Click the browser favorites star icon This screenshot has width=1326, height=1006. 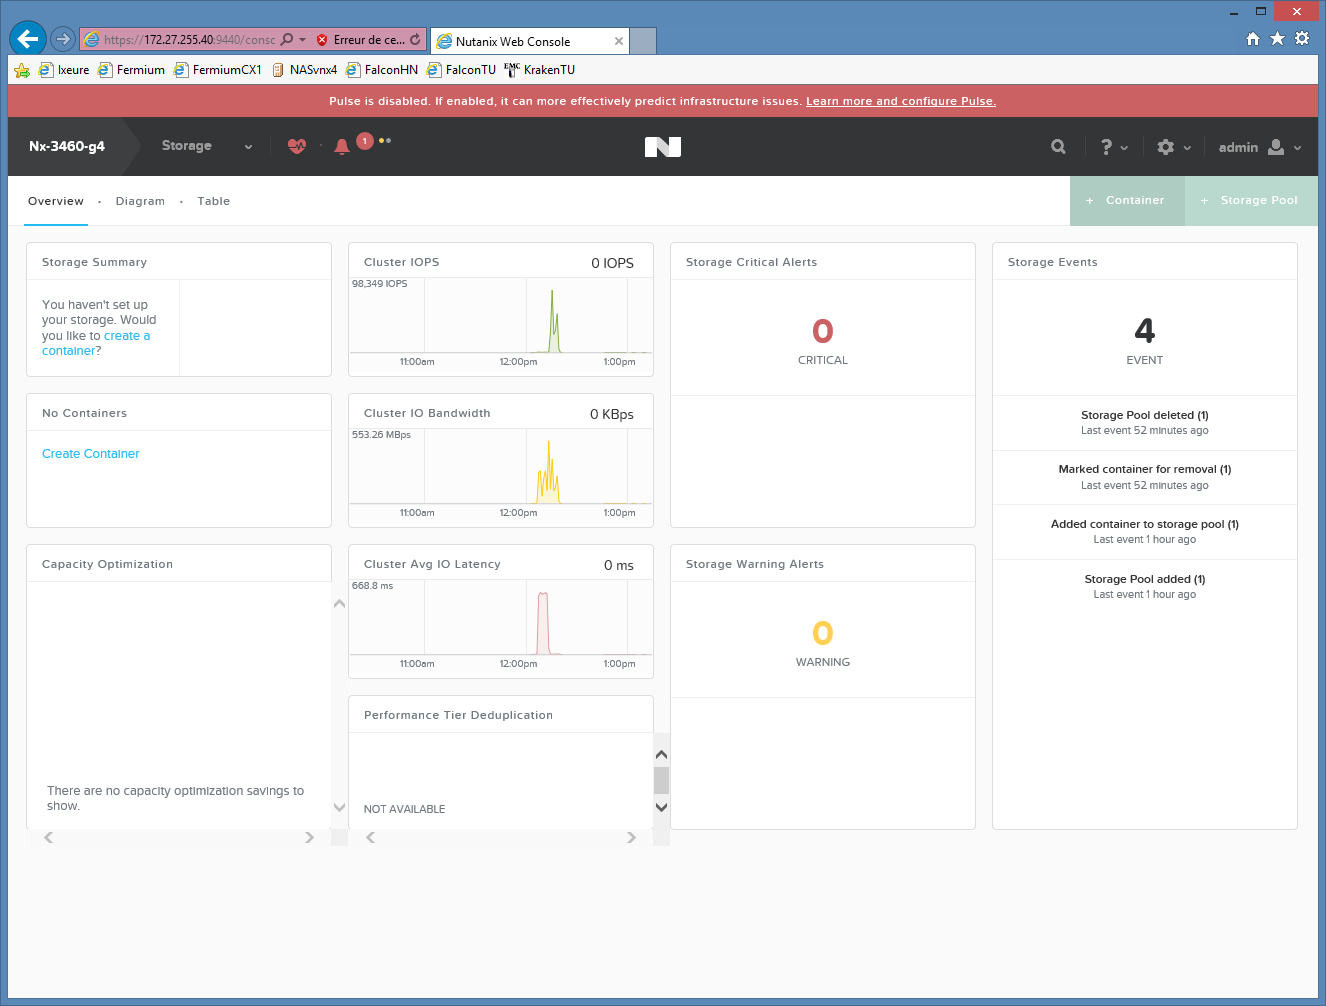point(1277,39)
